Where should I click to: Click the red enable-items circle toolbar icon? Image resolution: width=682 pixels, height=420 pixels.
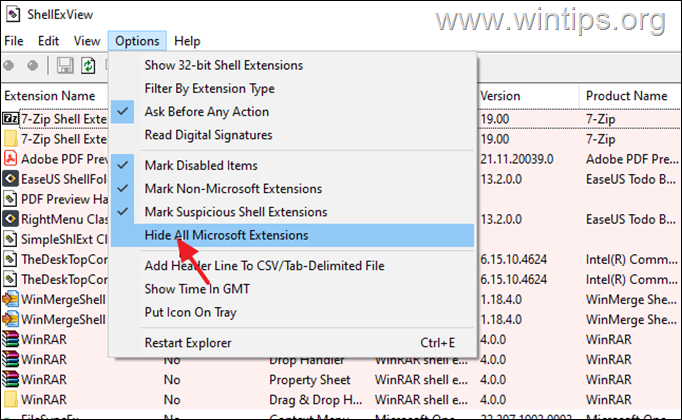pos(8,66)
